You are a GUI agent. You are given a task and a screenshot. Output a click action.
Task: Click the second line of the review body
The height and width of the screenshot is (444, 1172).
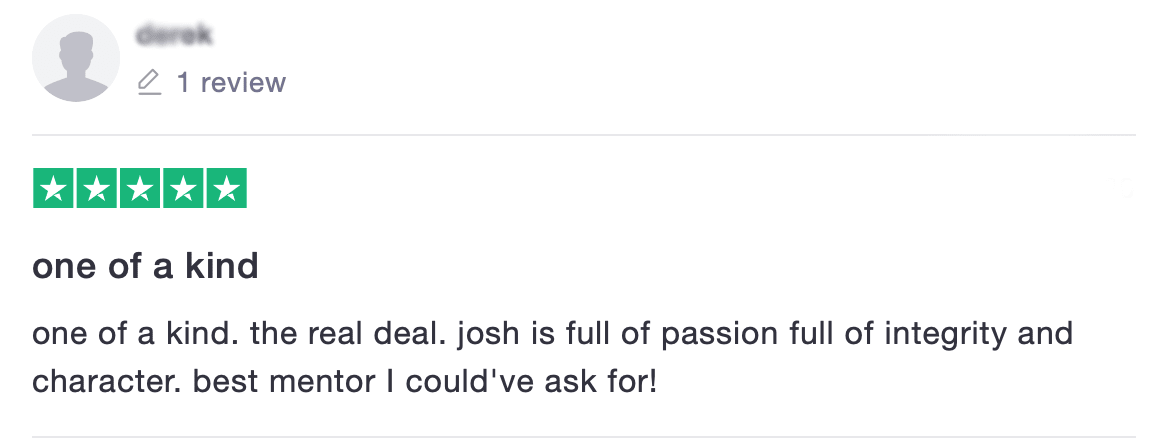click(344, 381)
